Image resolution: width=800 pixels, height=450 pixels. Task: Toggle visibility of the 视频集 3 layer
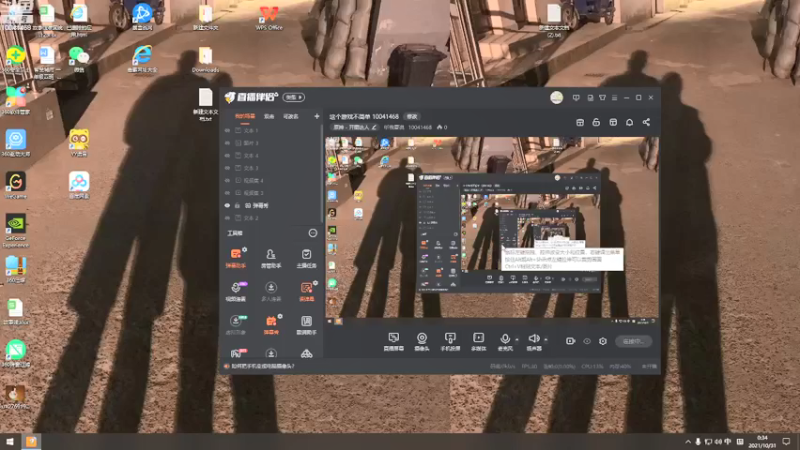coord(227,193)
